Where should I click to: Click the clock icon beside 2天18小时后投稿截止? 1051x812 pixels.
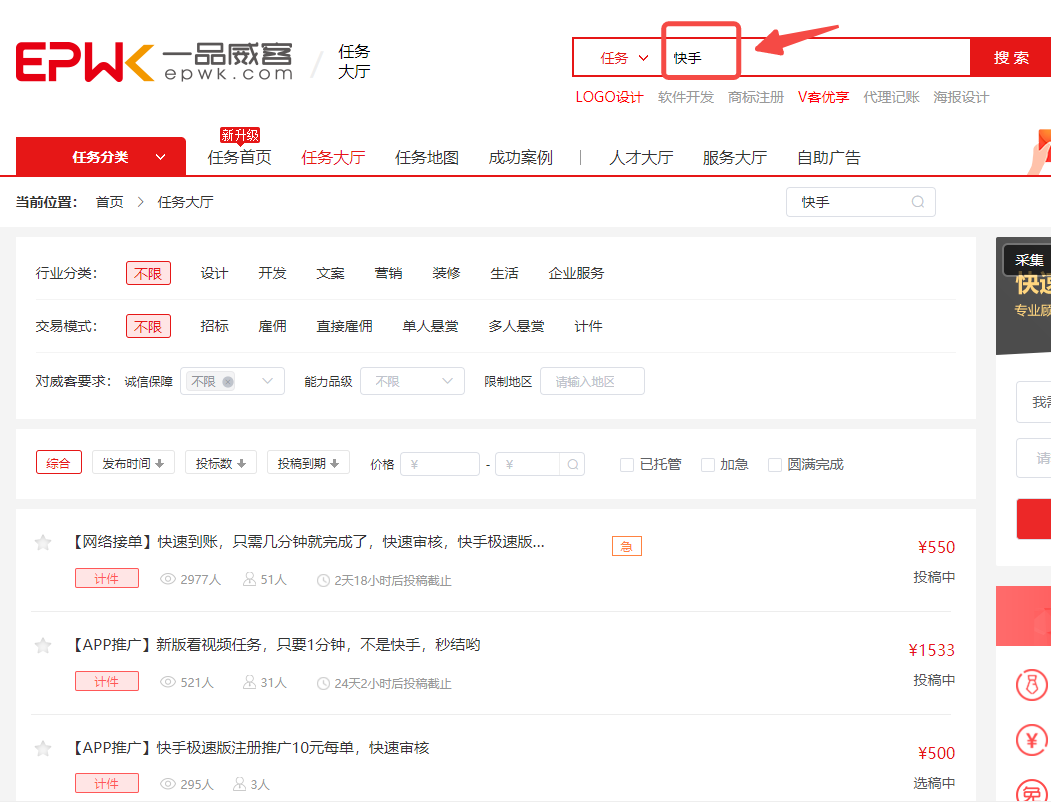pos(323,580)
